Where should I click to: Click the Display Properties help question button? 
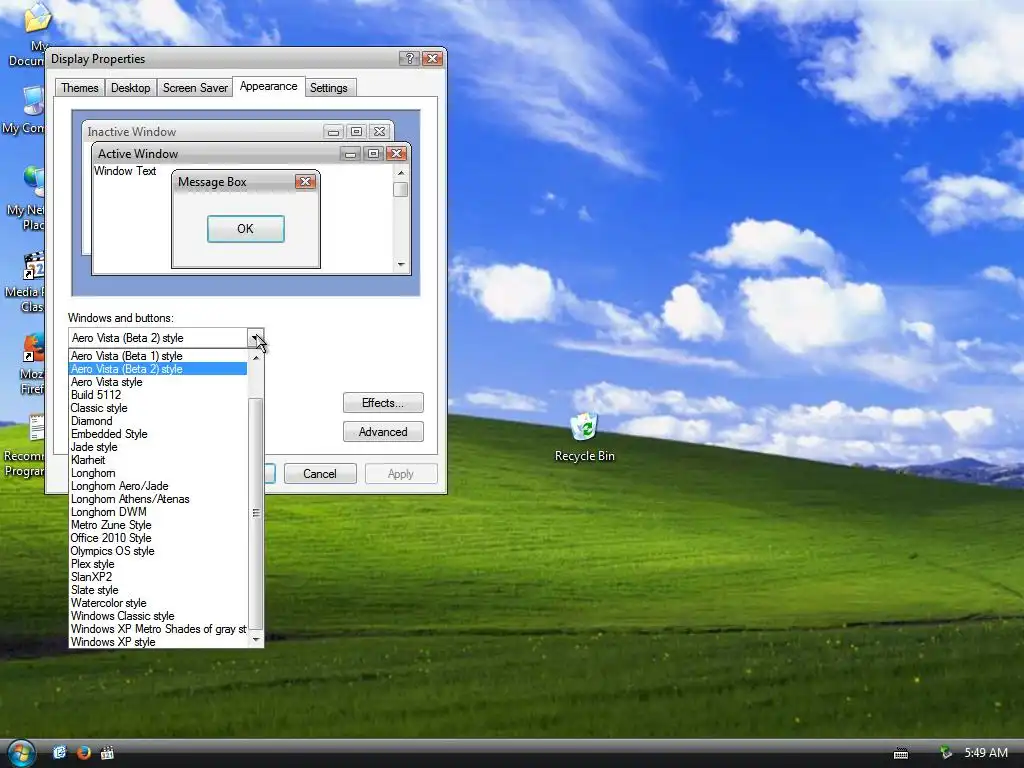click(x=409, y=58)
